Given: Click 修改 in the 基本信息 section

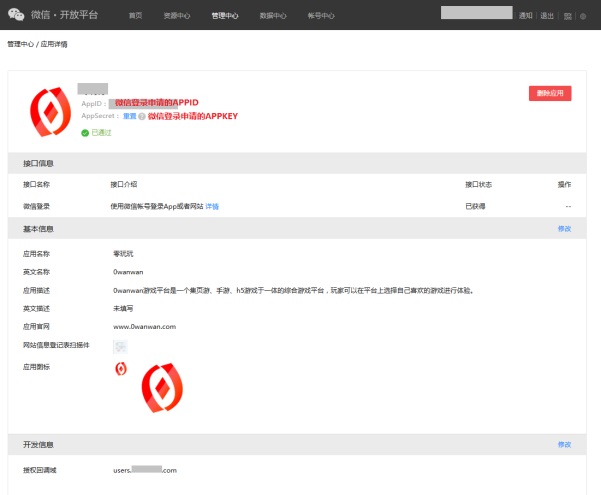Looking at the screenshot, I should click(564, 229).
